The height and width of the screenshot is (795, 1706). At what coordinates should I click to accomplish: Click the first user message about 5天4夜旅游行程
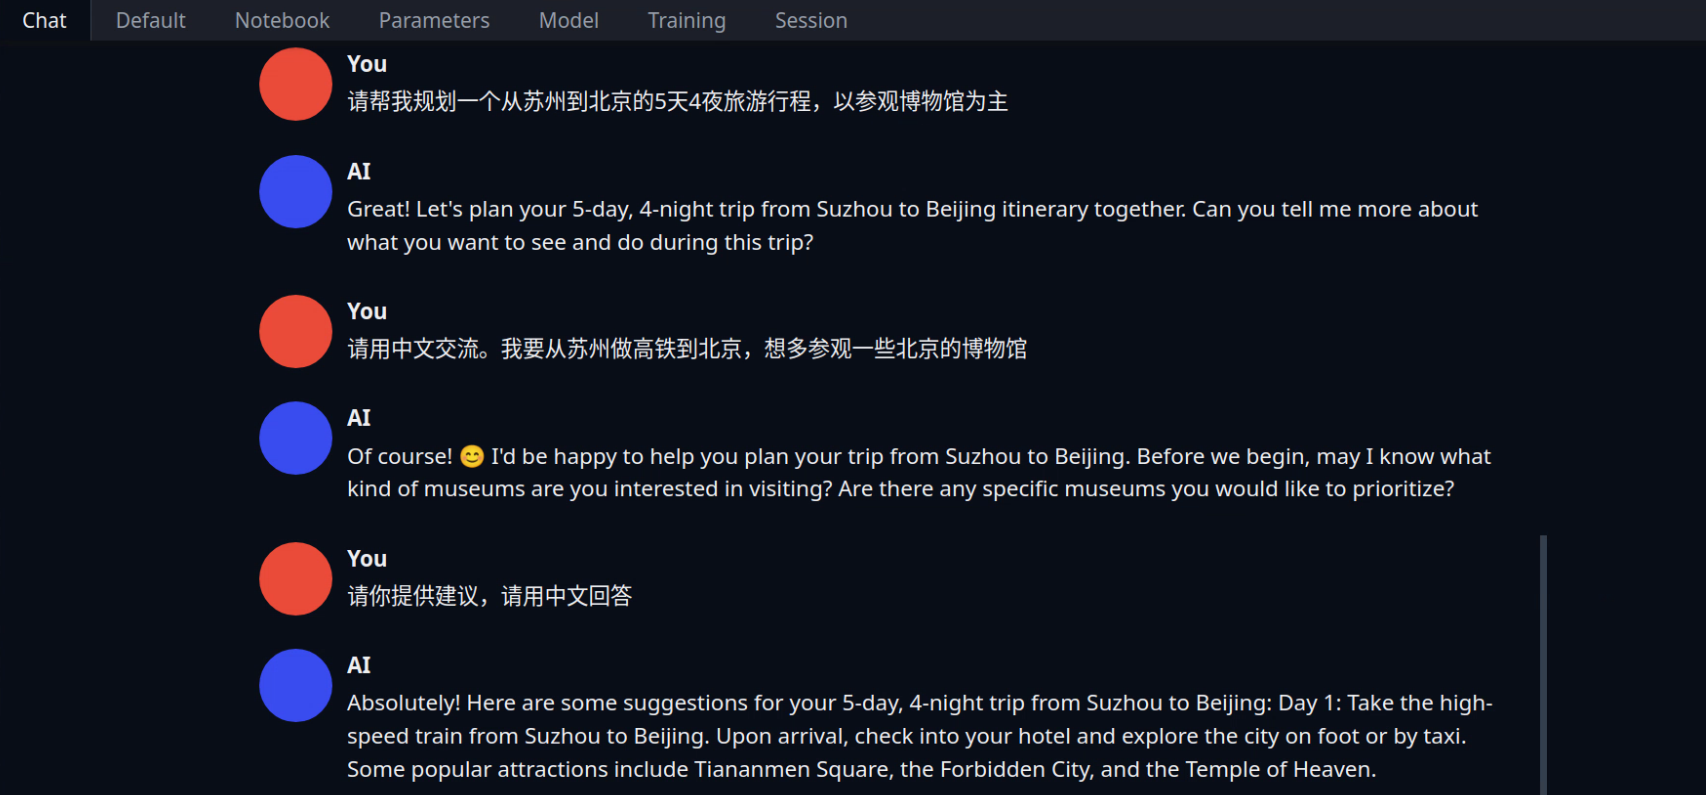[x=677, y=102]
